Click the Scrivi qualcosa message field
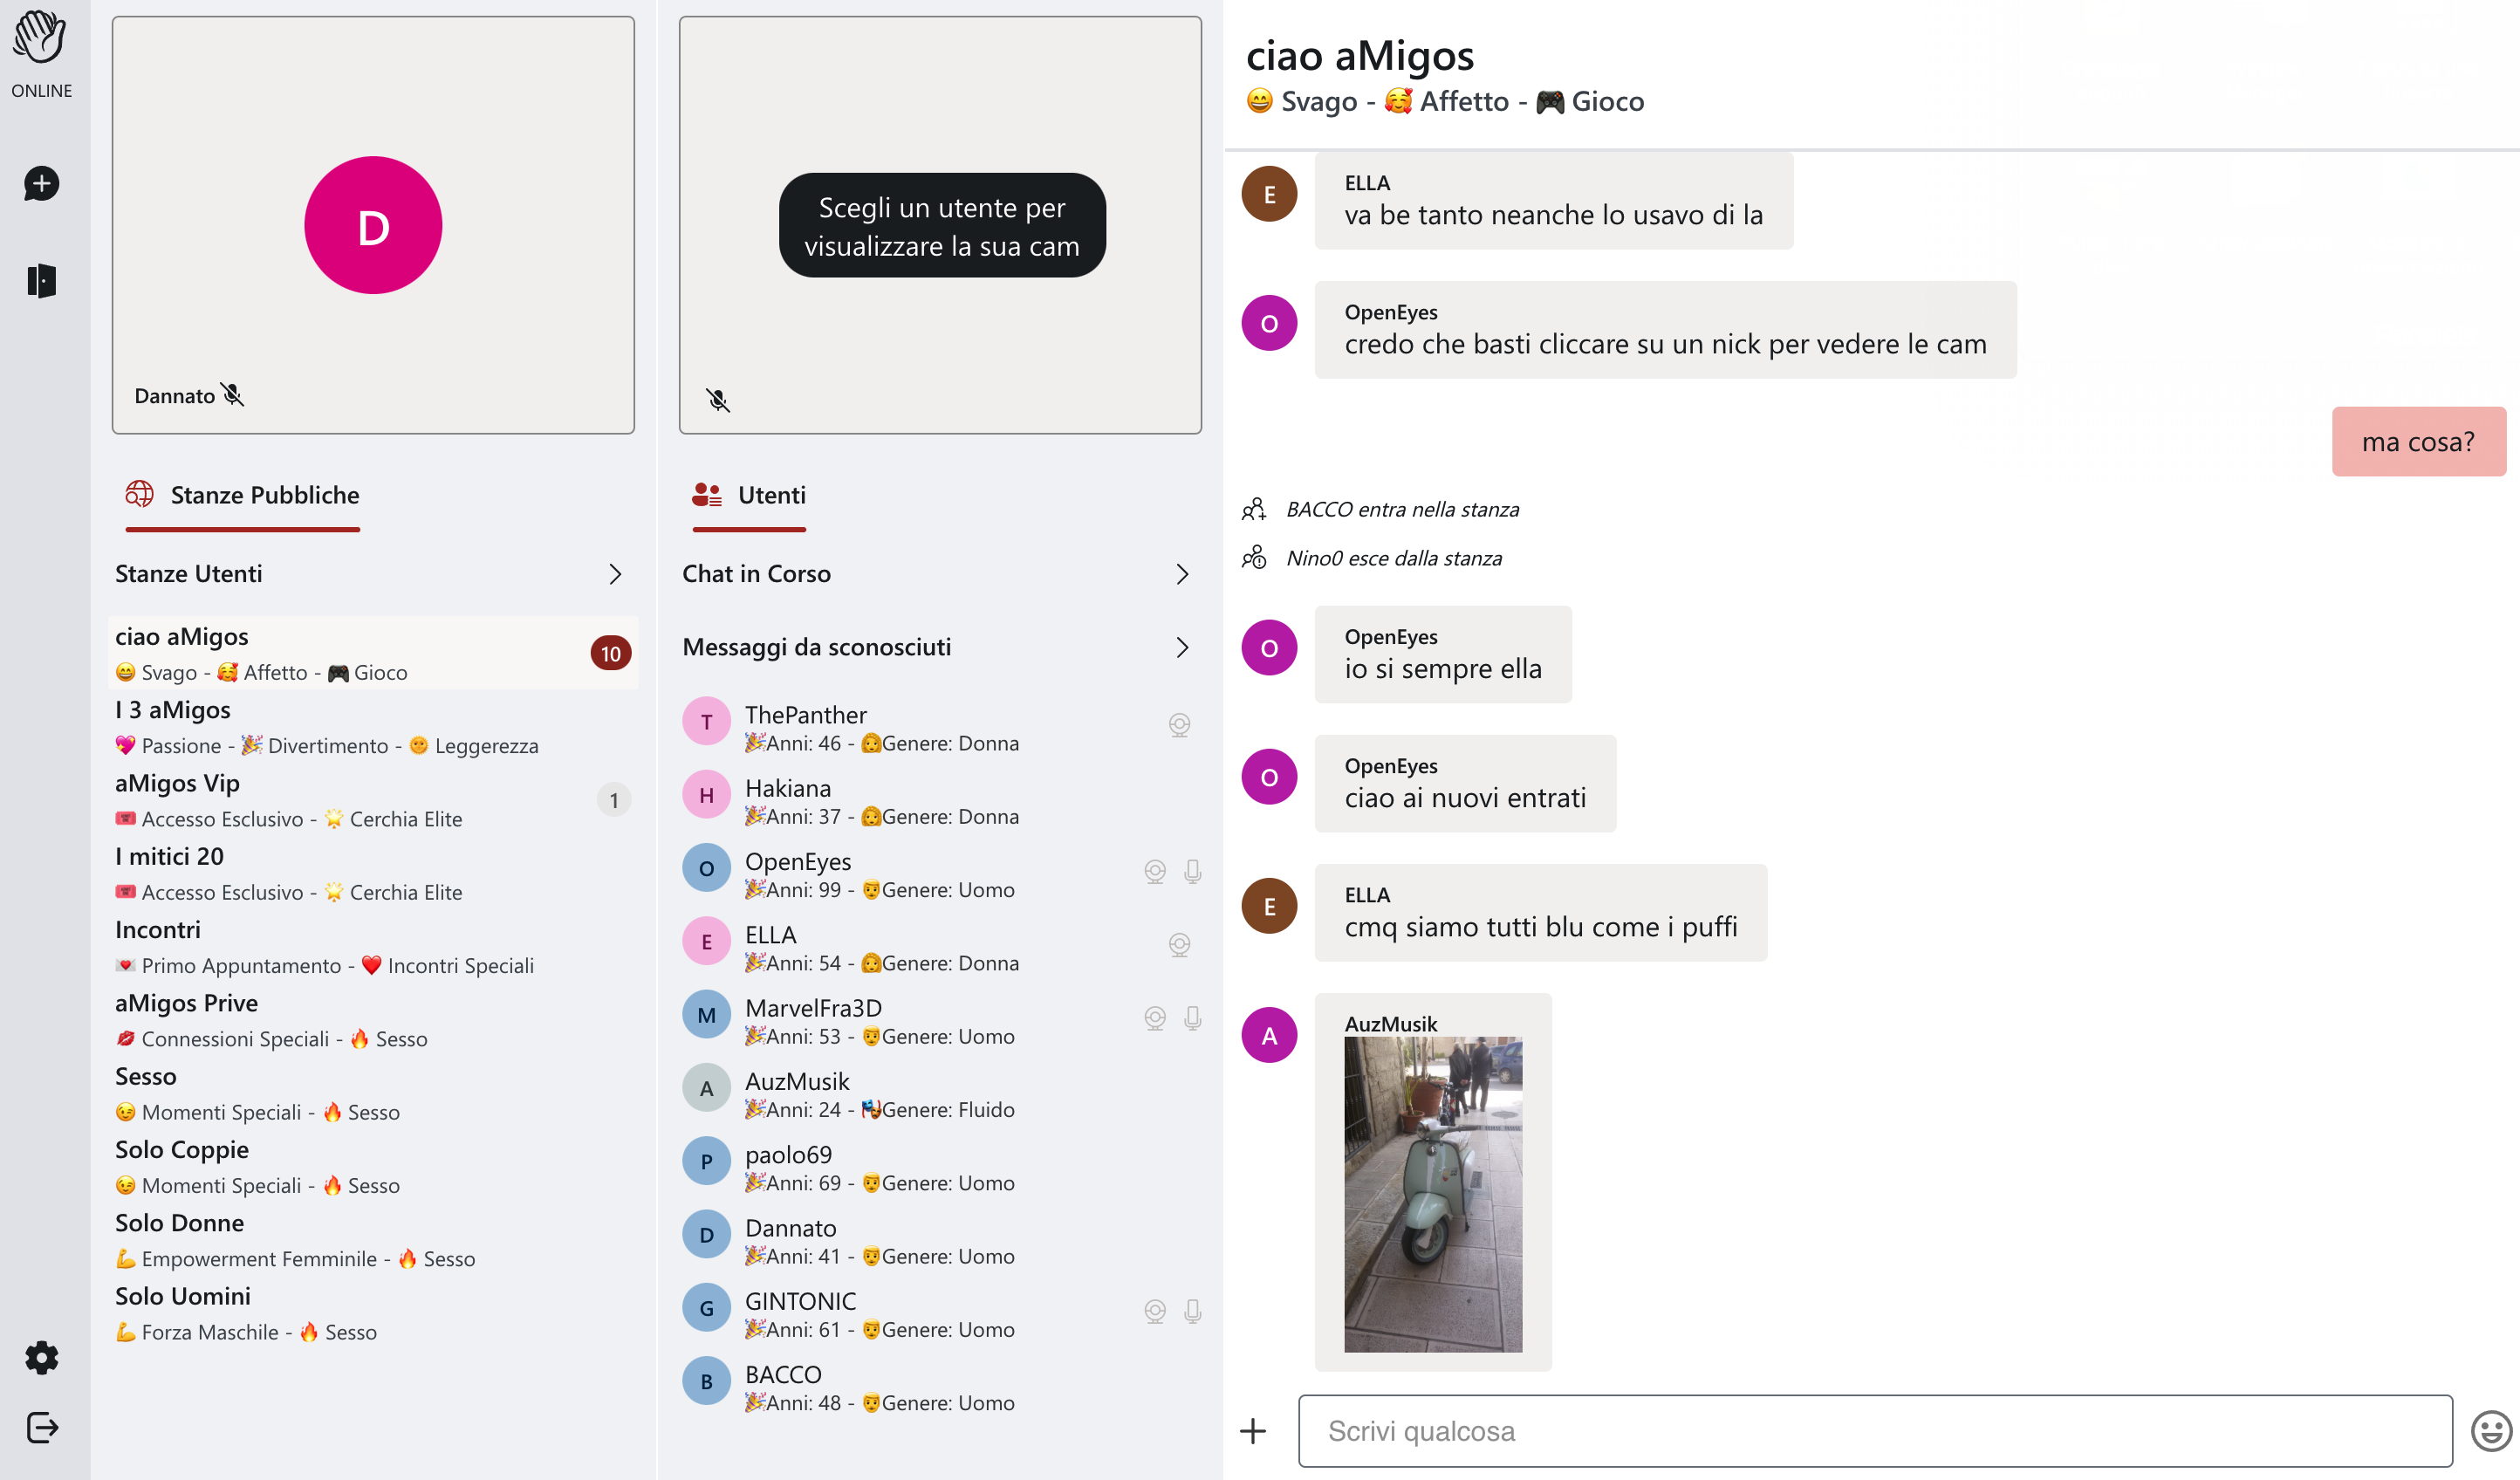This screenshot has width=2520, height=1480. (1875, 1431)
